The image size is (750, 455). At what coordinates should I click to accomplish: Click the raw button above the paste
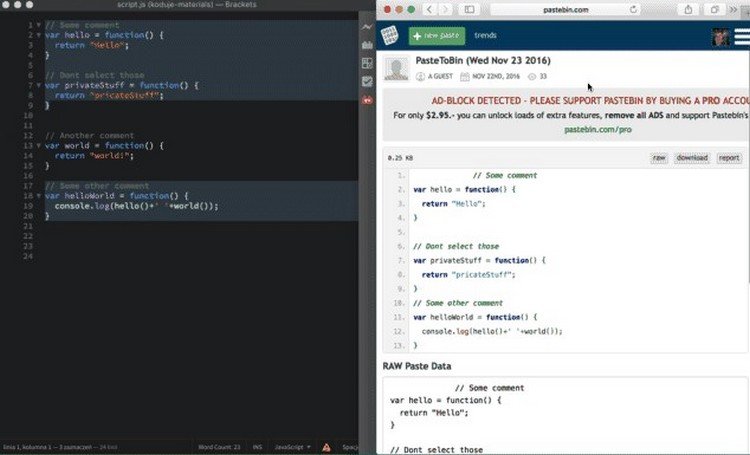(x=660, y=158)
